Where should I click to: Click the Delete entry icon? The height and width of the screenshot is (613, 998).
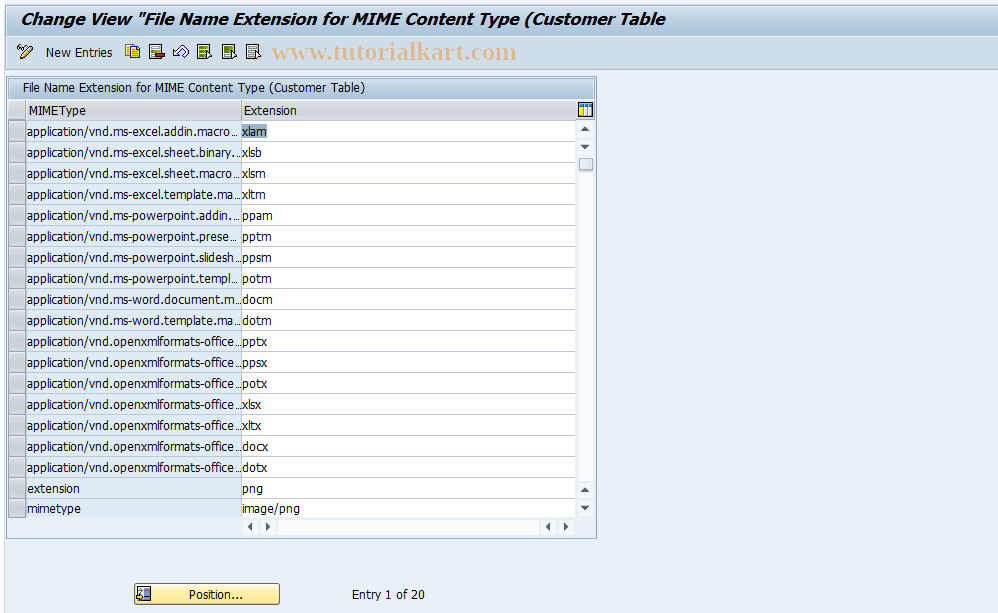(x=157, y=52)
